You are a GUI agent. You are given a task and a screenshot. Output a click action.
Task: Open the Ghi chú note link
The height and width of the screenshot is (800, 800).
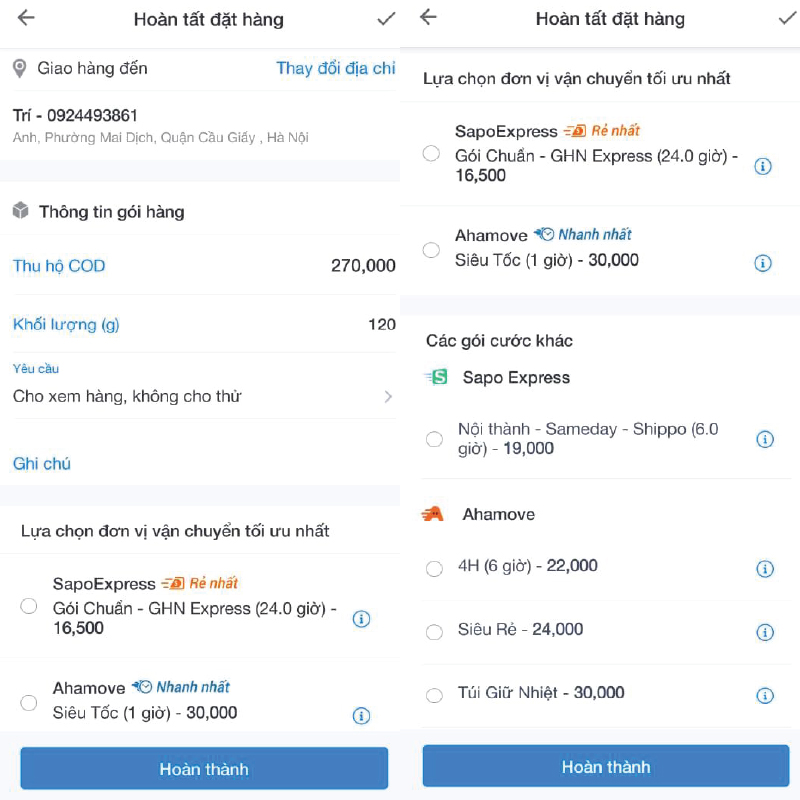click(42, 463)
